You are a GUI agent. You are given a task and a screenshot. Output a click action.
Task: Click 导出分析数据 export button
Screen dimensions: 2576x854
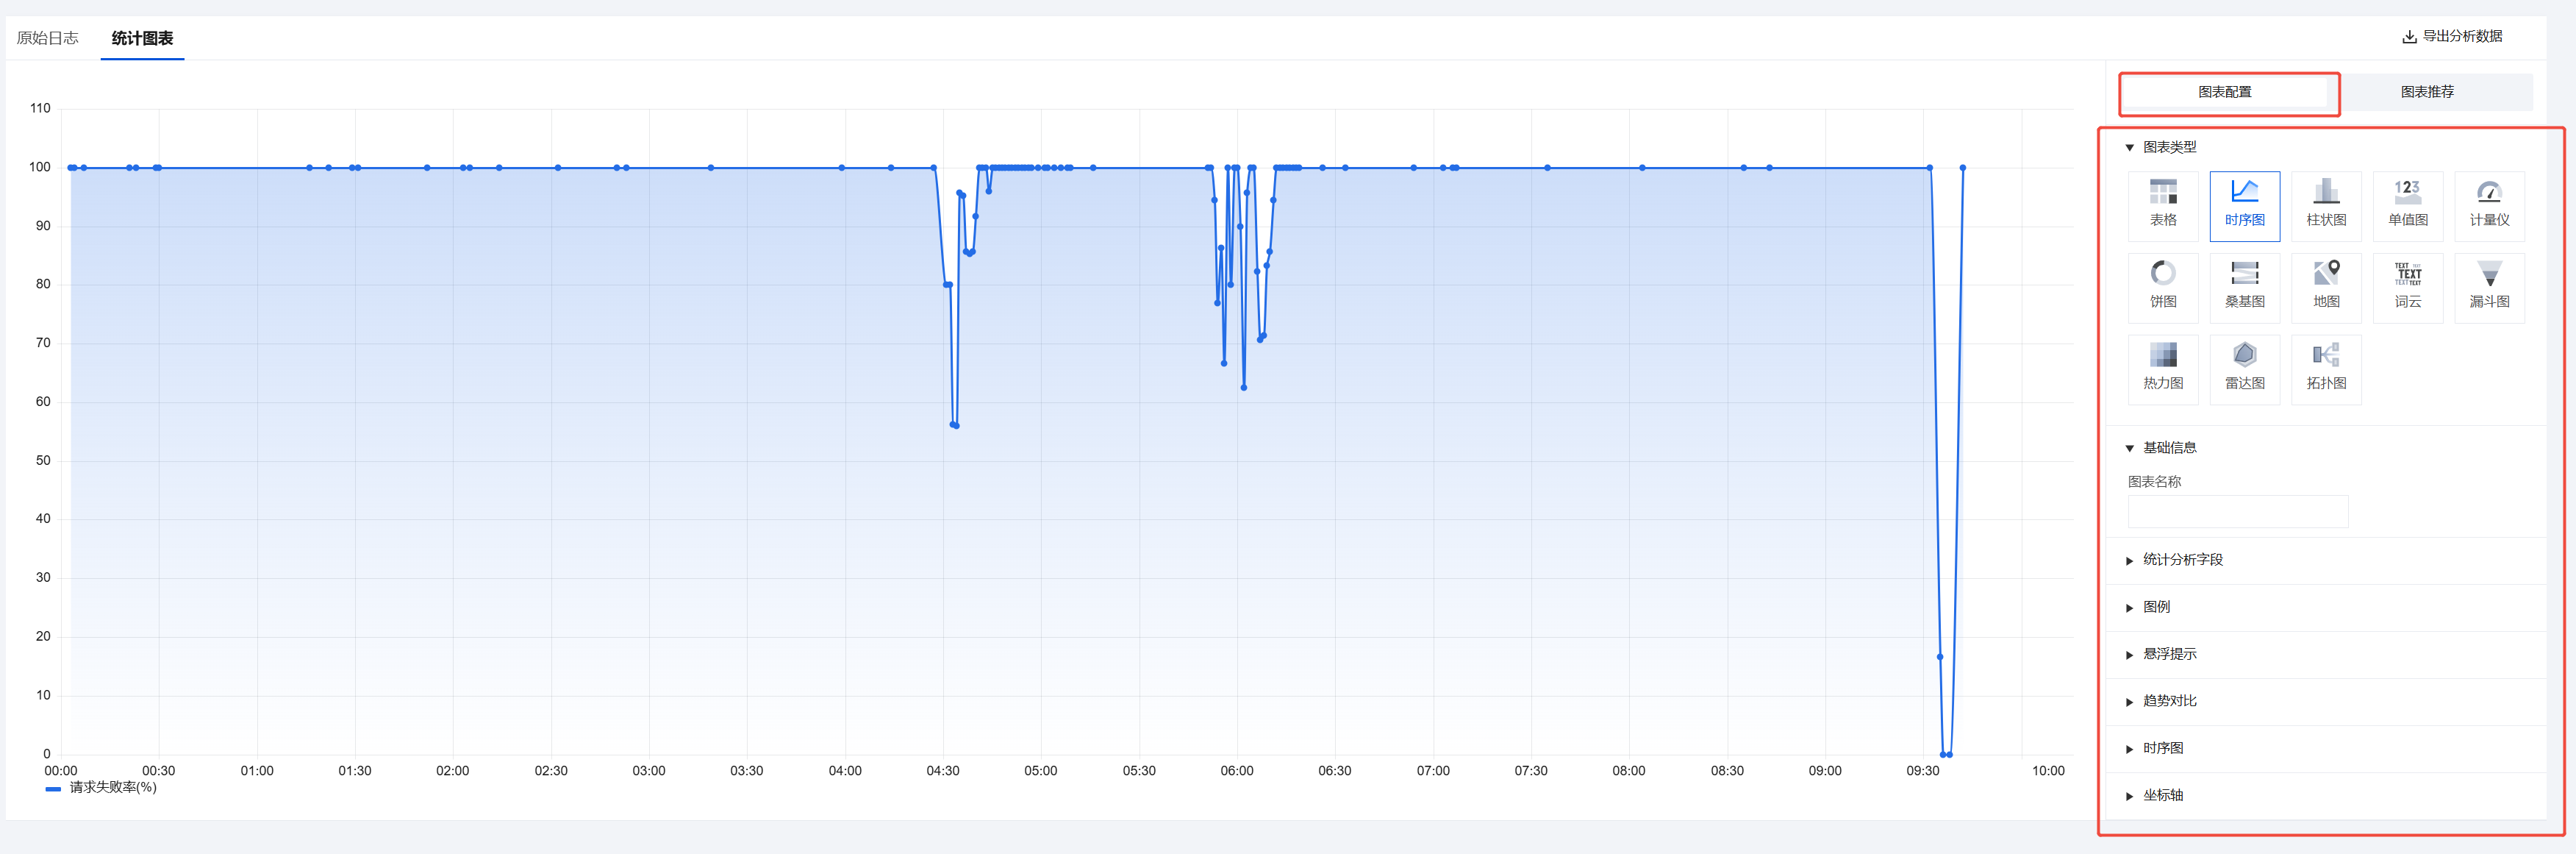(x=2452, y=36)
